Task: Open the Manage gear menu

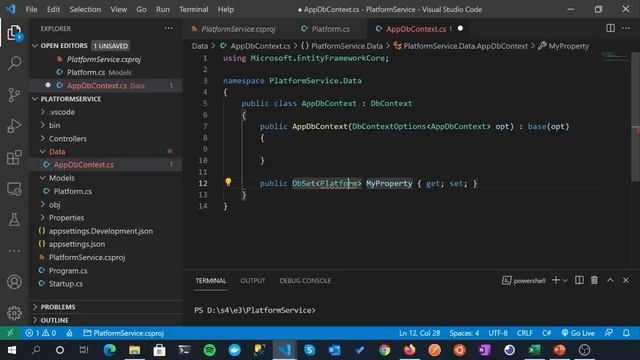Action: [x=14, y=313]
